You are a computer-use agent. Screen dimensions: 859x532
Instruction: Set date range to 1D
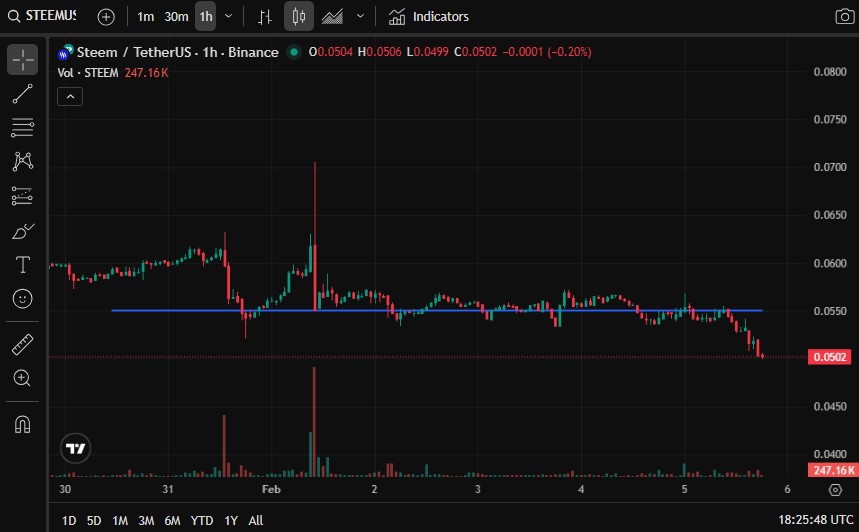pyautogui.click(x=69, y=520)
